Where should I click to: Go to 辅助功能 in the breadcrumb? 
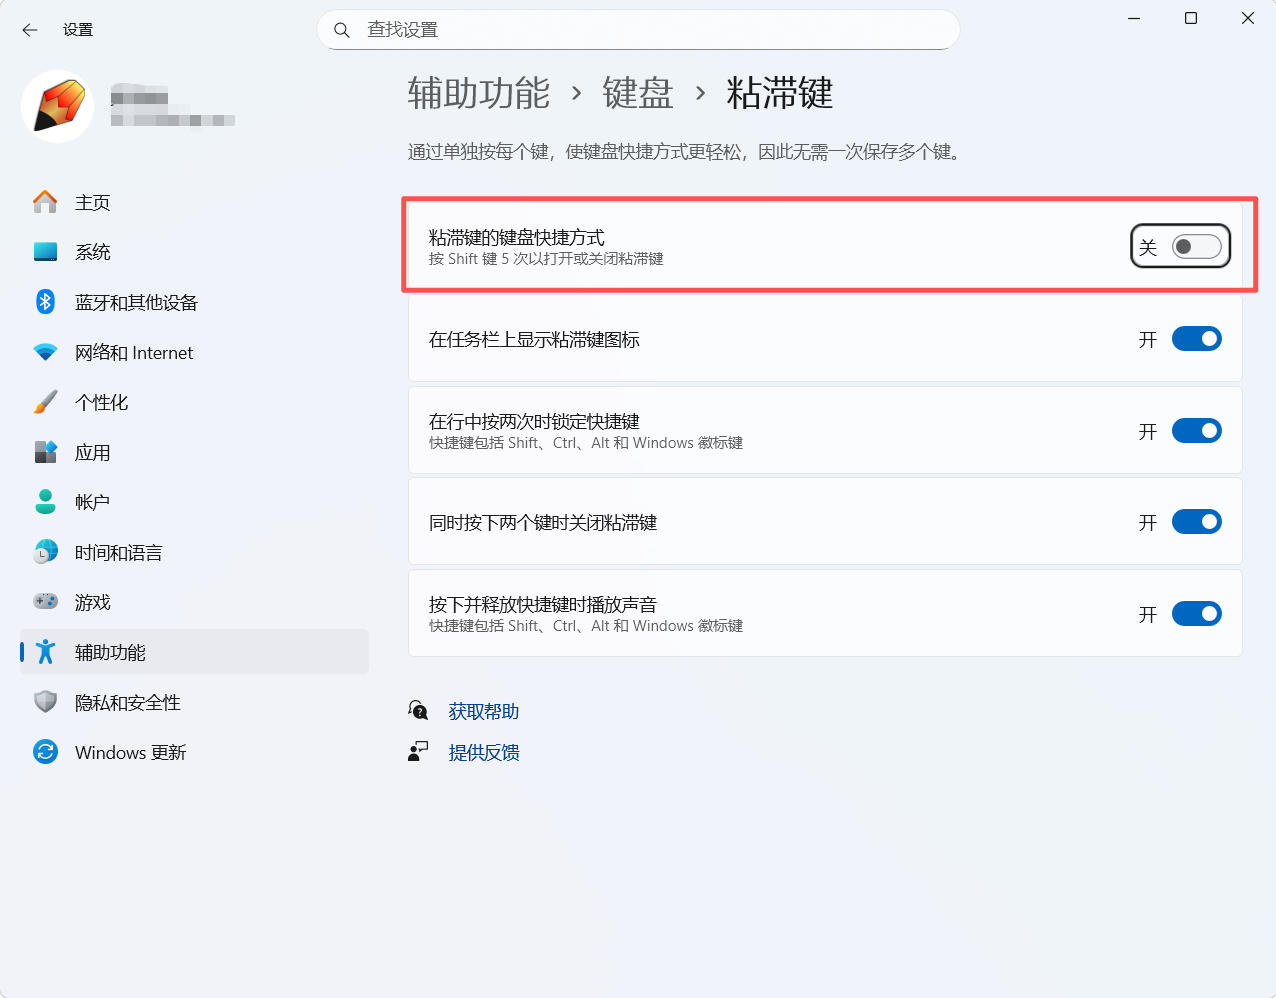[x=479, y=93]
